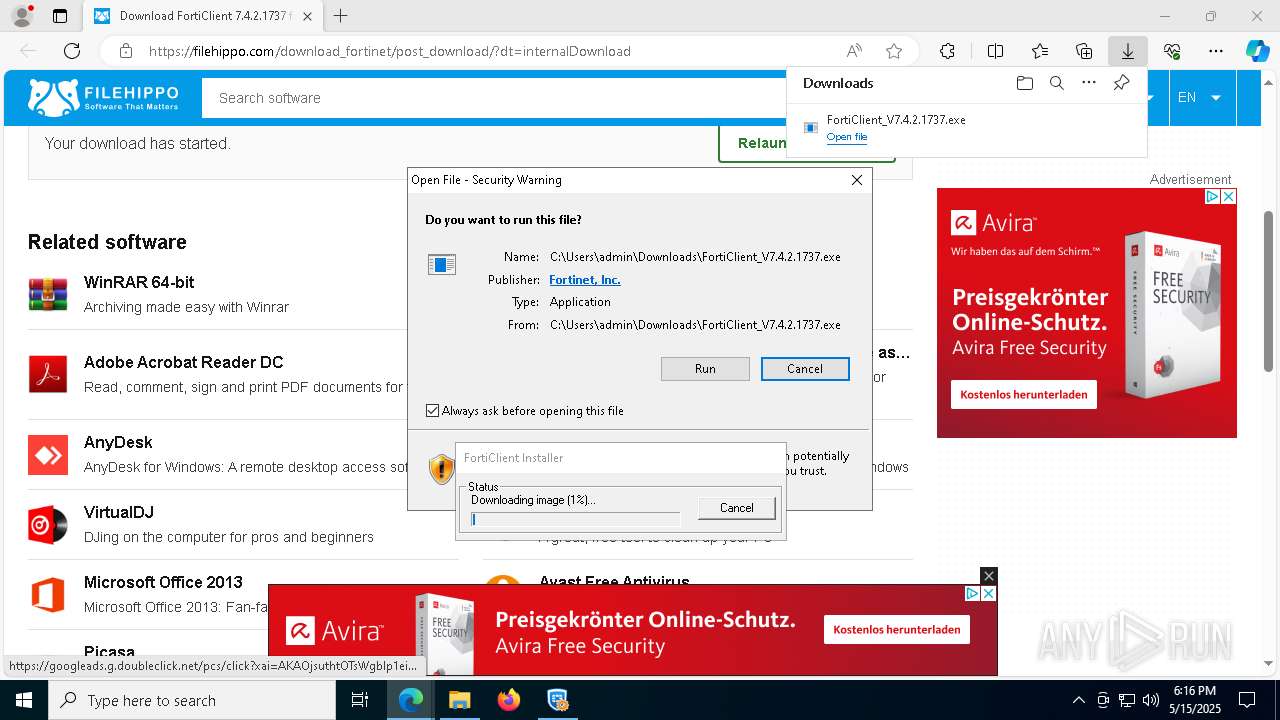The image size is (1280, 720).
Task: Click Cancel in Security Warning dialog
Action: pos(805,369)
